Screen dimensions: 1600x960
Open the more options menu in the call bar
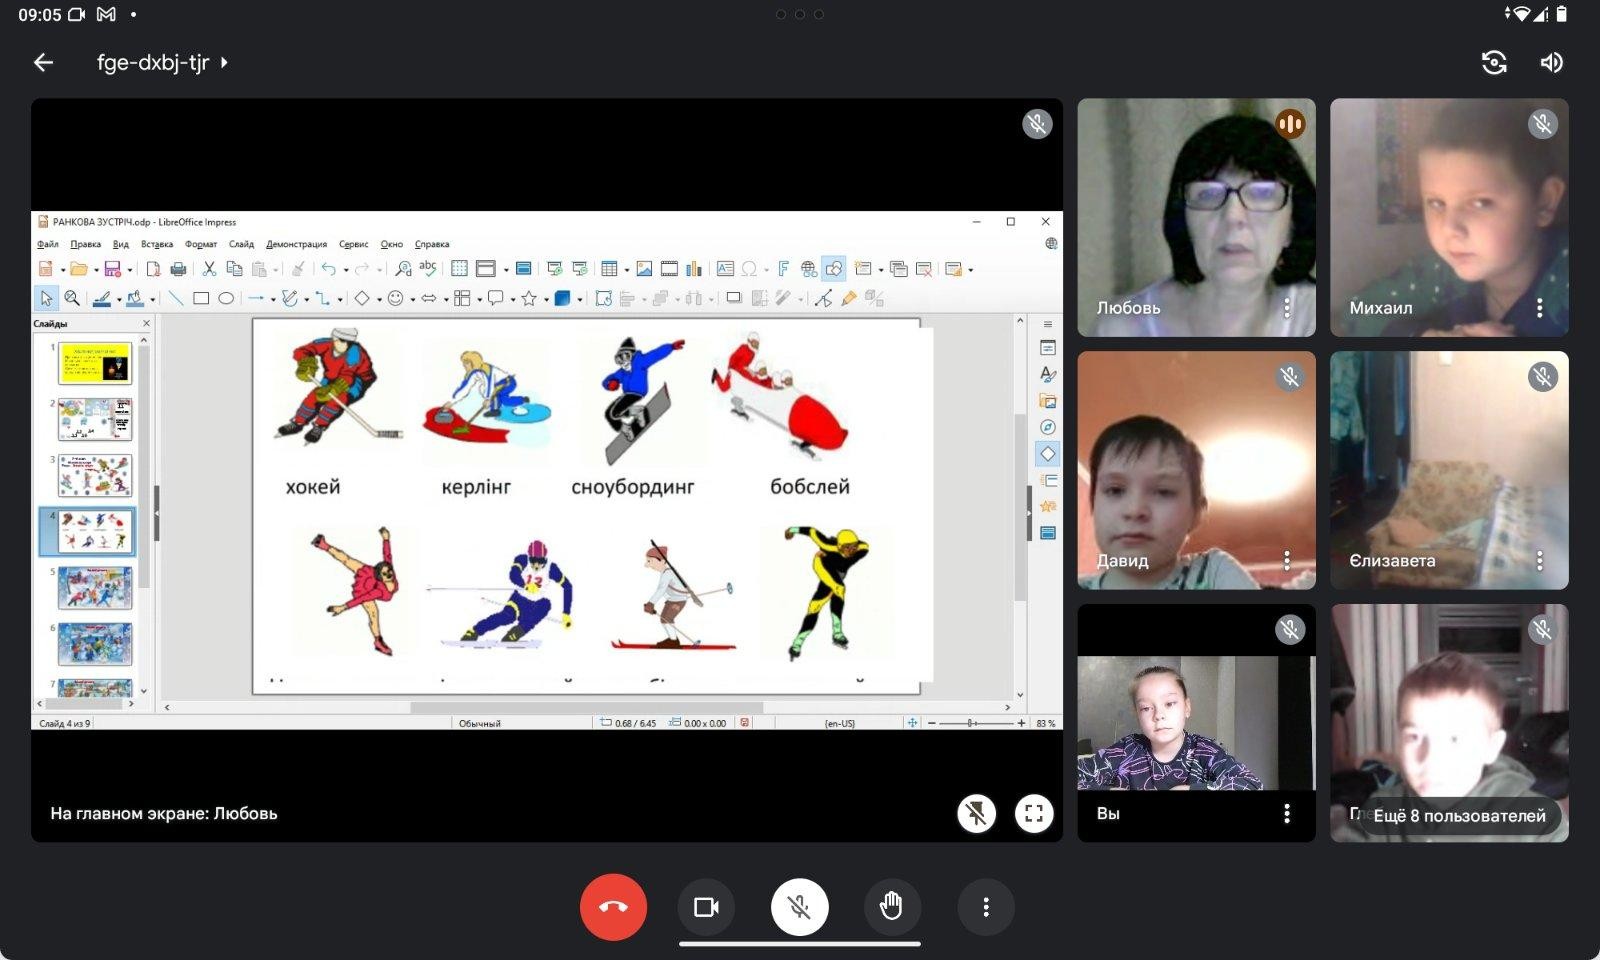986,907
